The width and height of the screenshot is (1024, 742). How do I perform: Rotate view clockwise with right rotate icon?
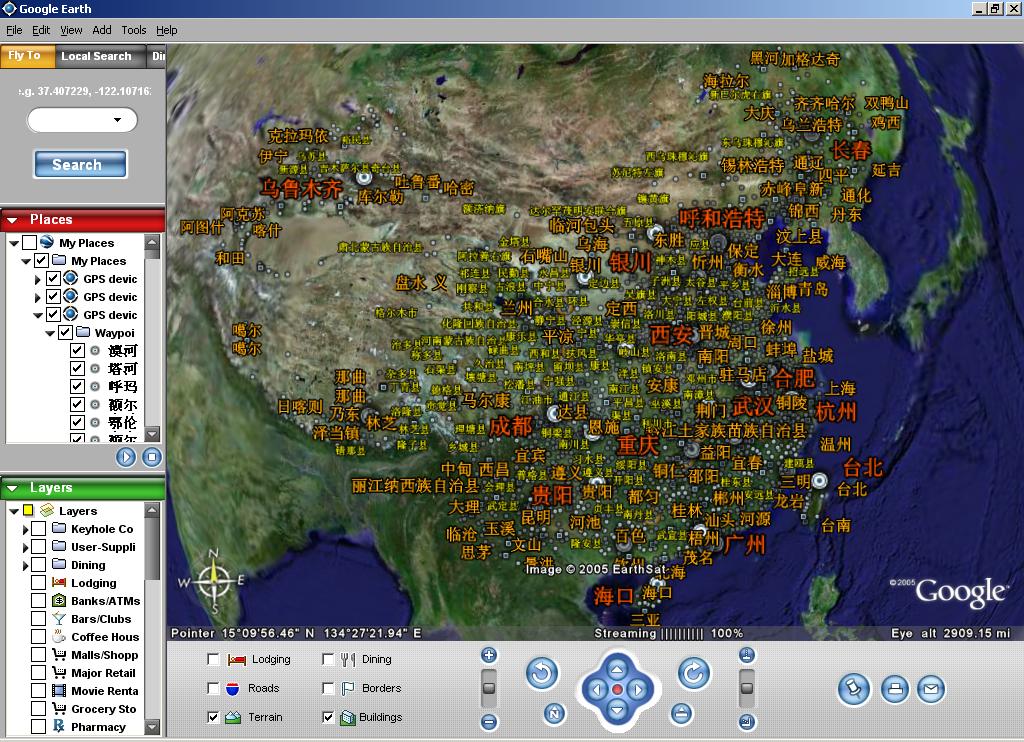coord(693,674)
